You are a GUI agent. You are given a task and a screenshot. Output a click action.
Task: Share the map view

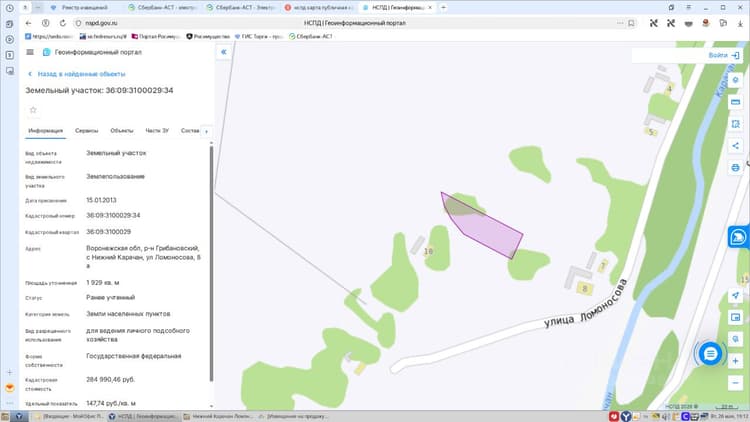735,145
